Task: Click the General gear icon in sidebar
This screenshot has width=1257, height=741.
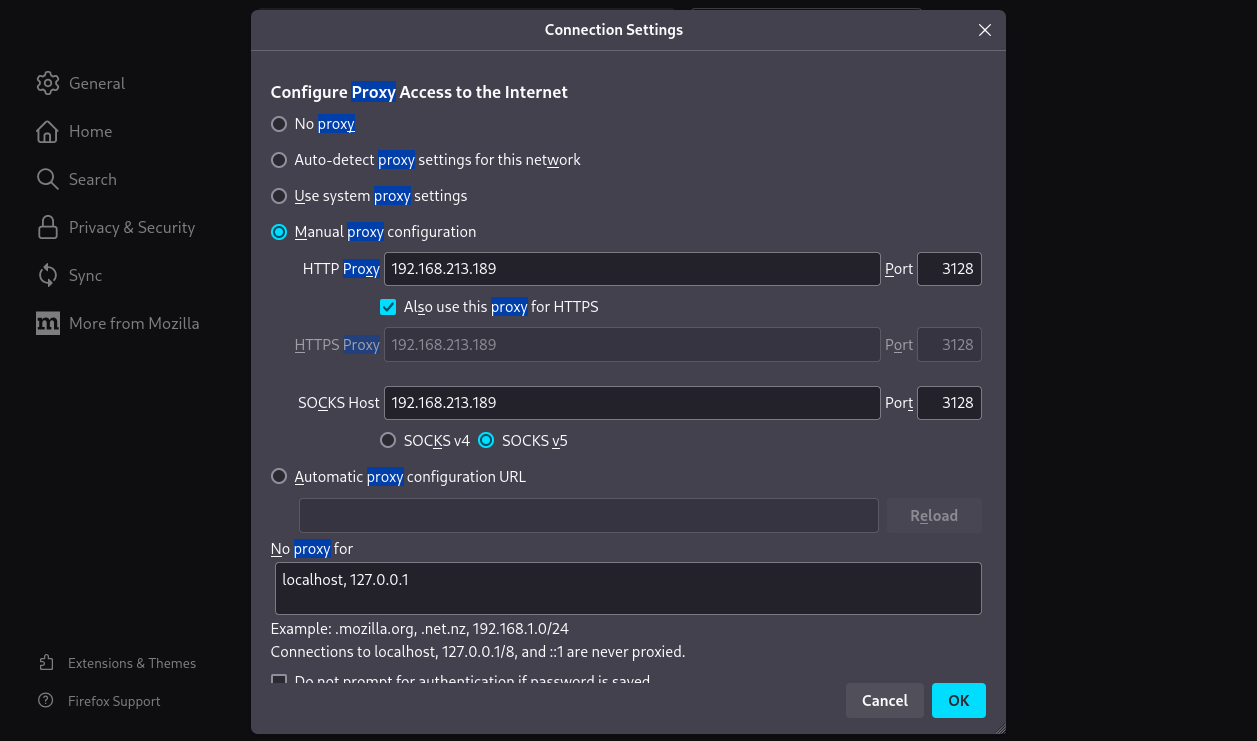Action: pyautogui.click(x=47, y=83)
